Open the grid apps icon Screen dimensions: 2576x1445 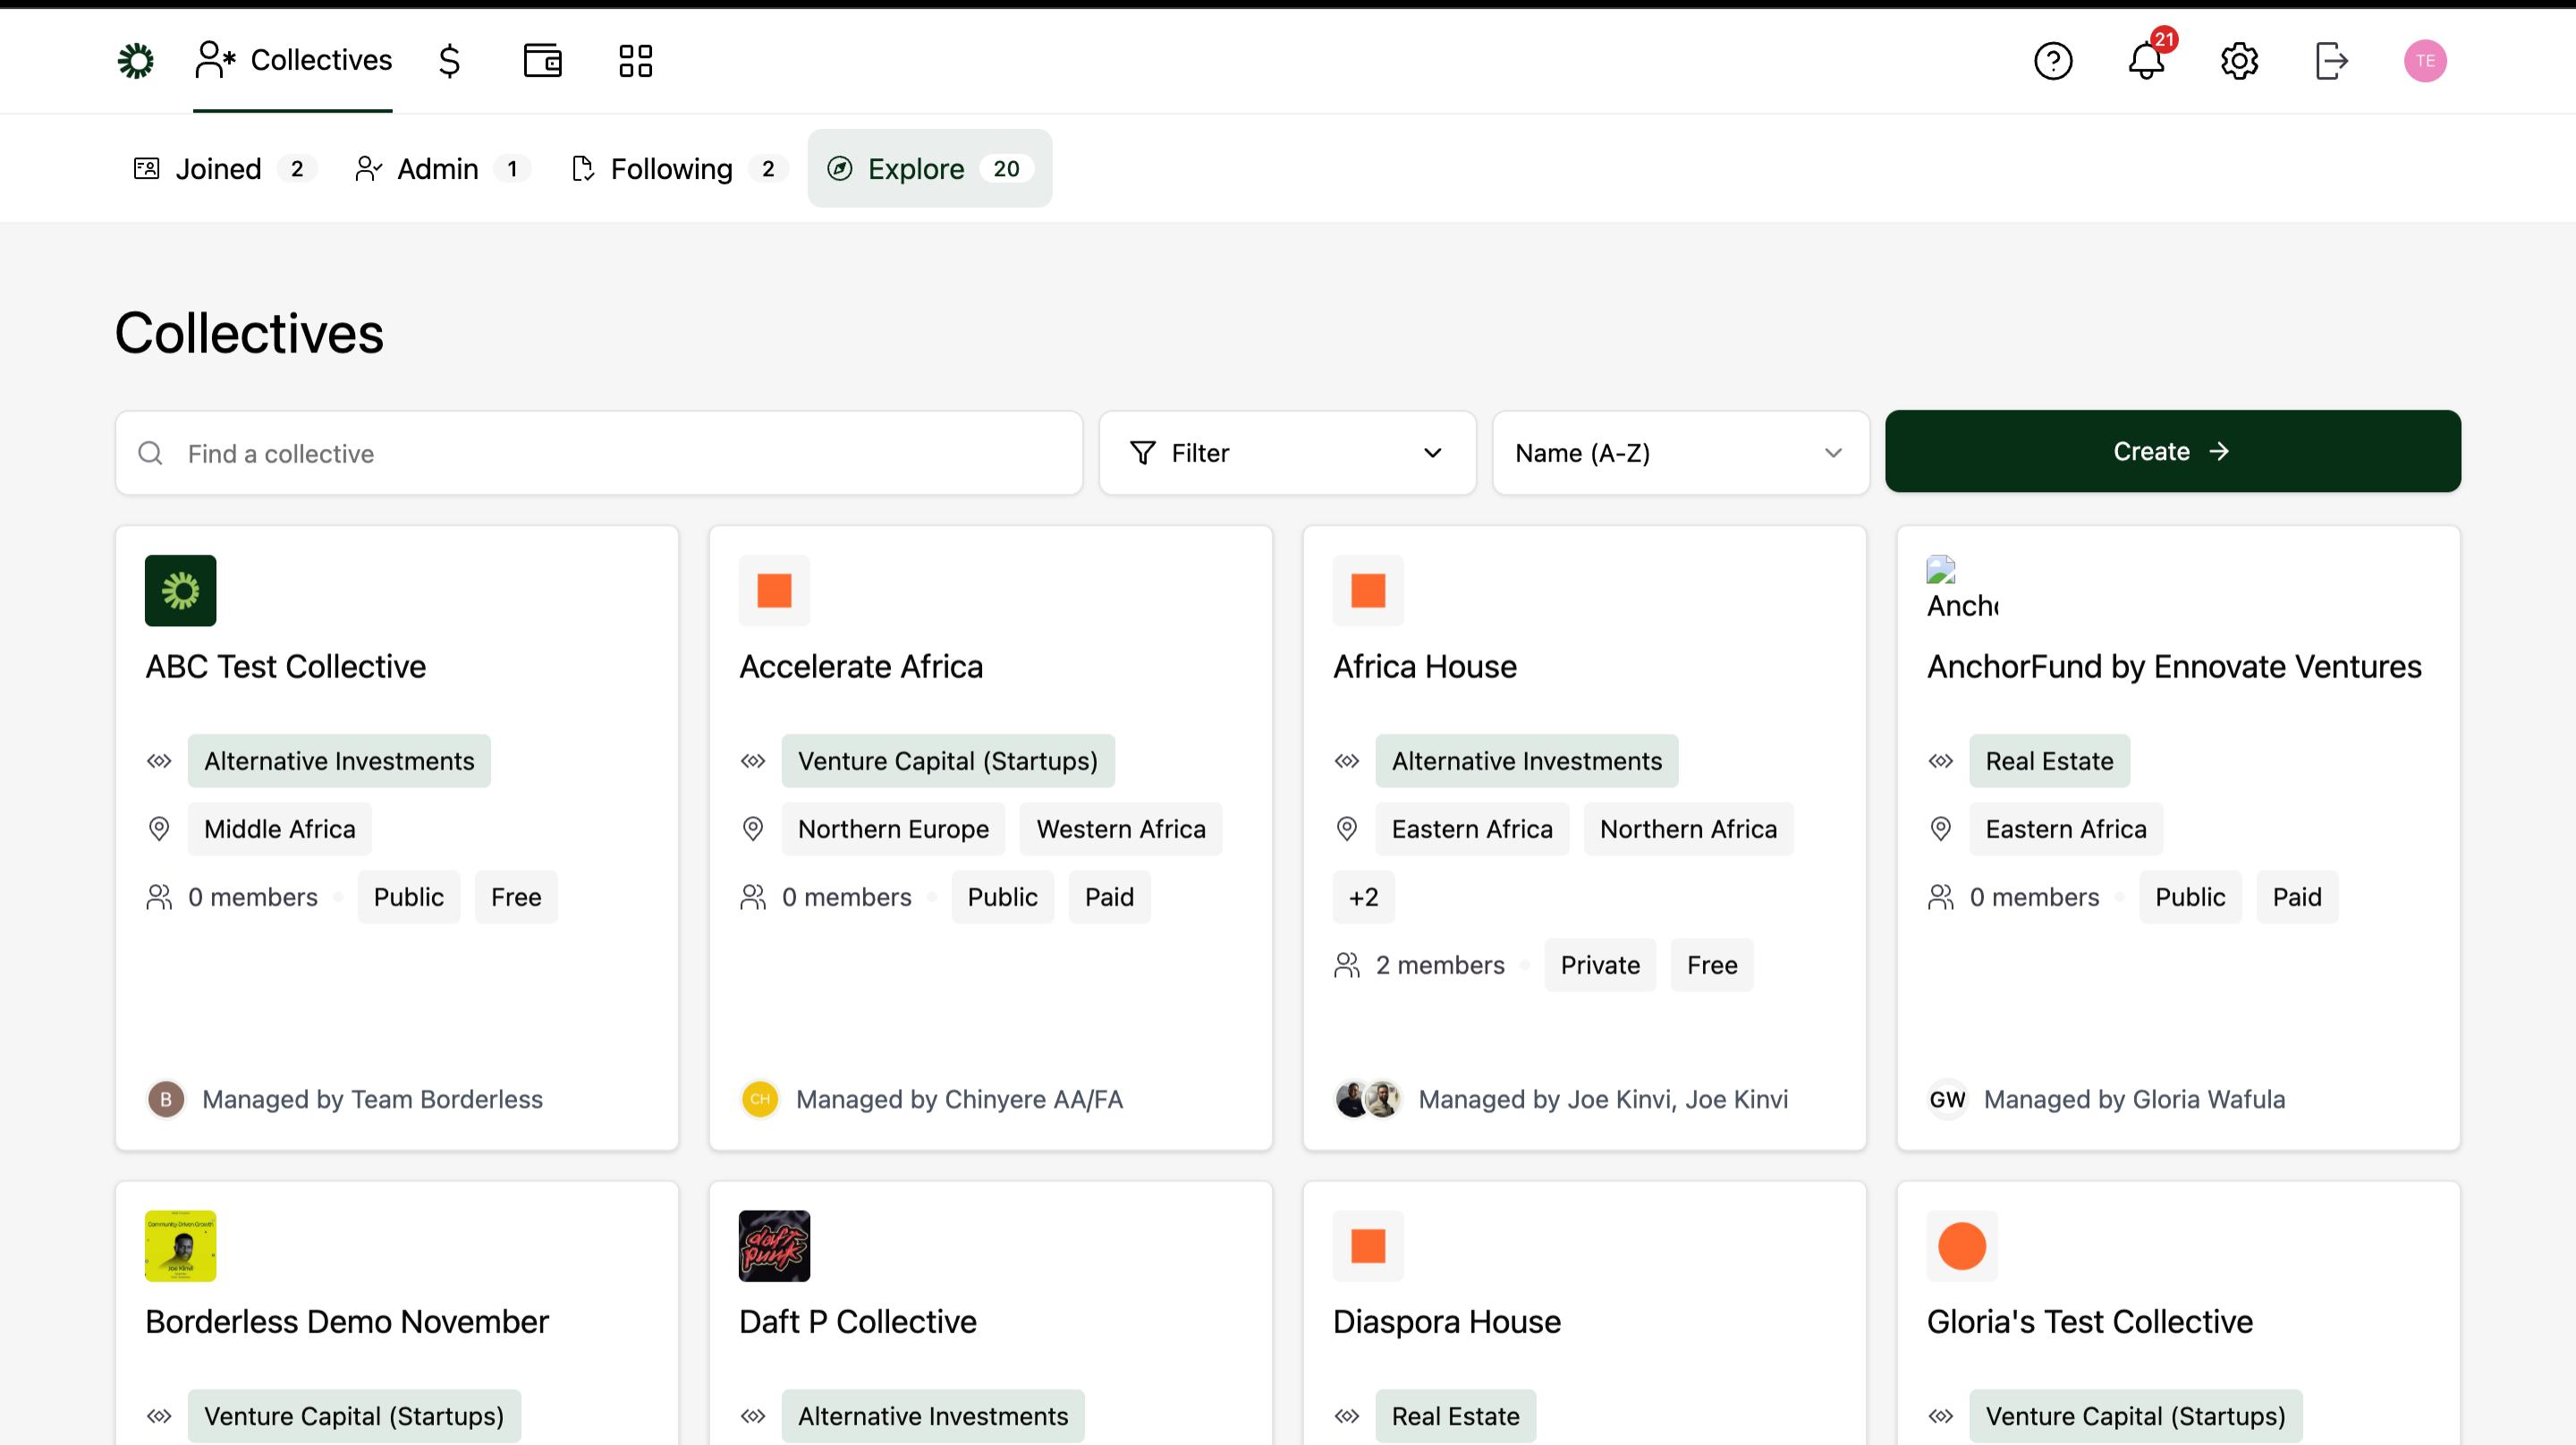635,61
